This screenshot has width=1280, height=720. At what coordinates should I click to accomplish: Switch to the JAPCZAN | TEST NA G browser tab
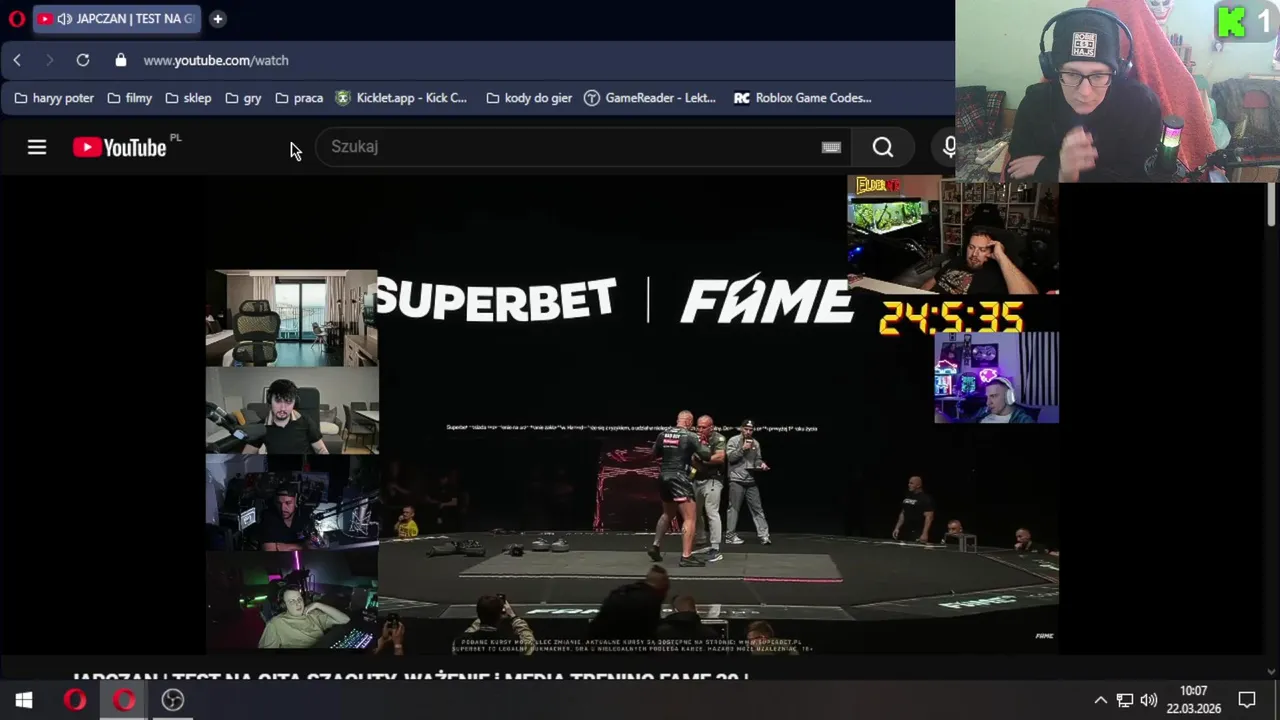tap(116, 19)
